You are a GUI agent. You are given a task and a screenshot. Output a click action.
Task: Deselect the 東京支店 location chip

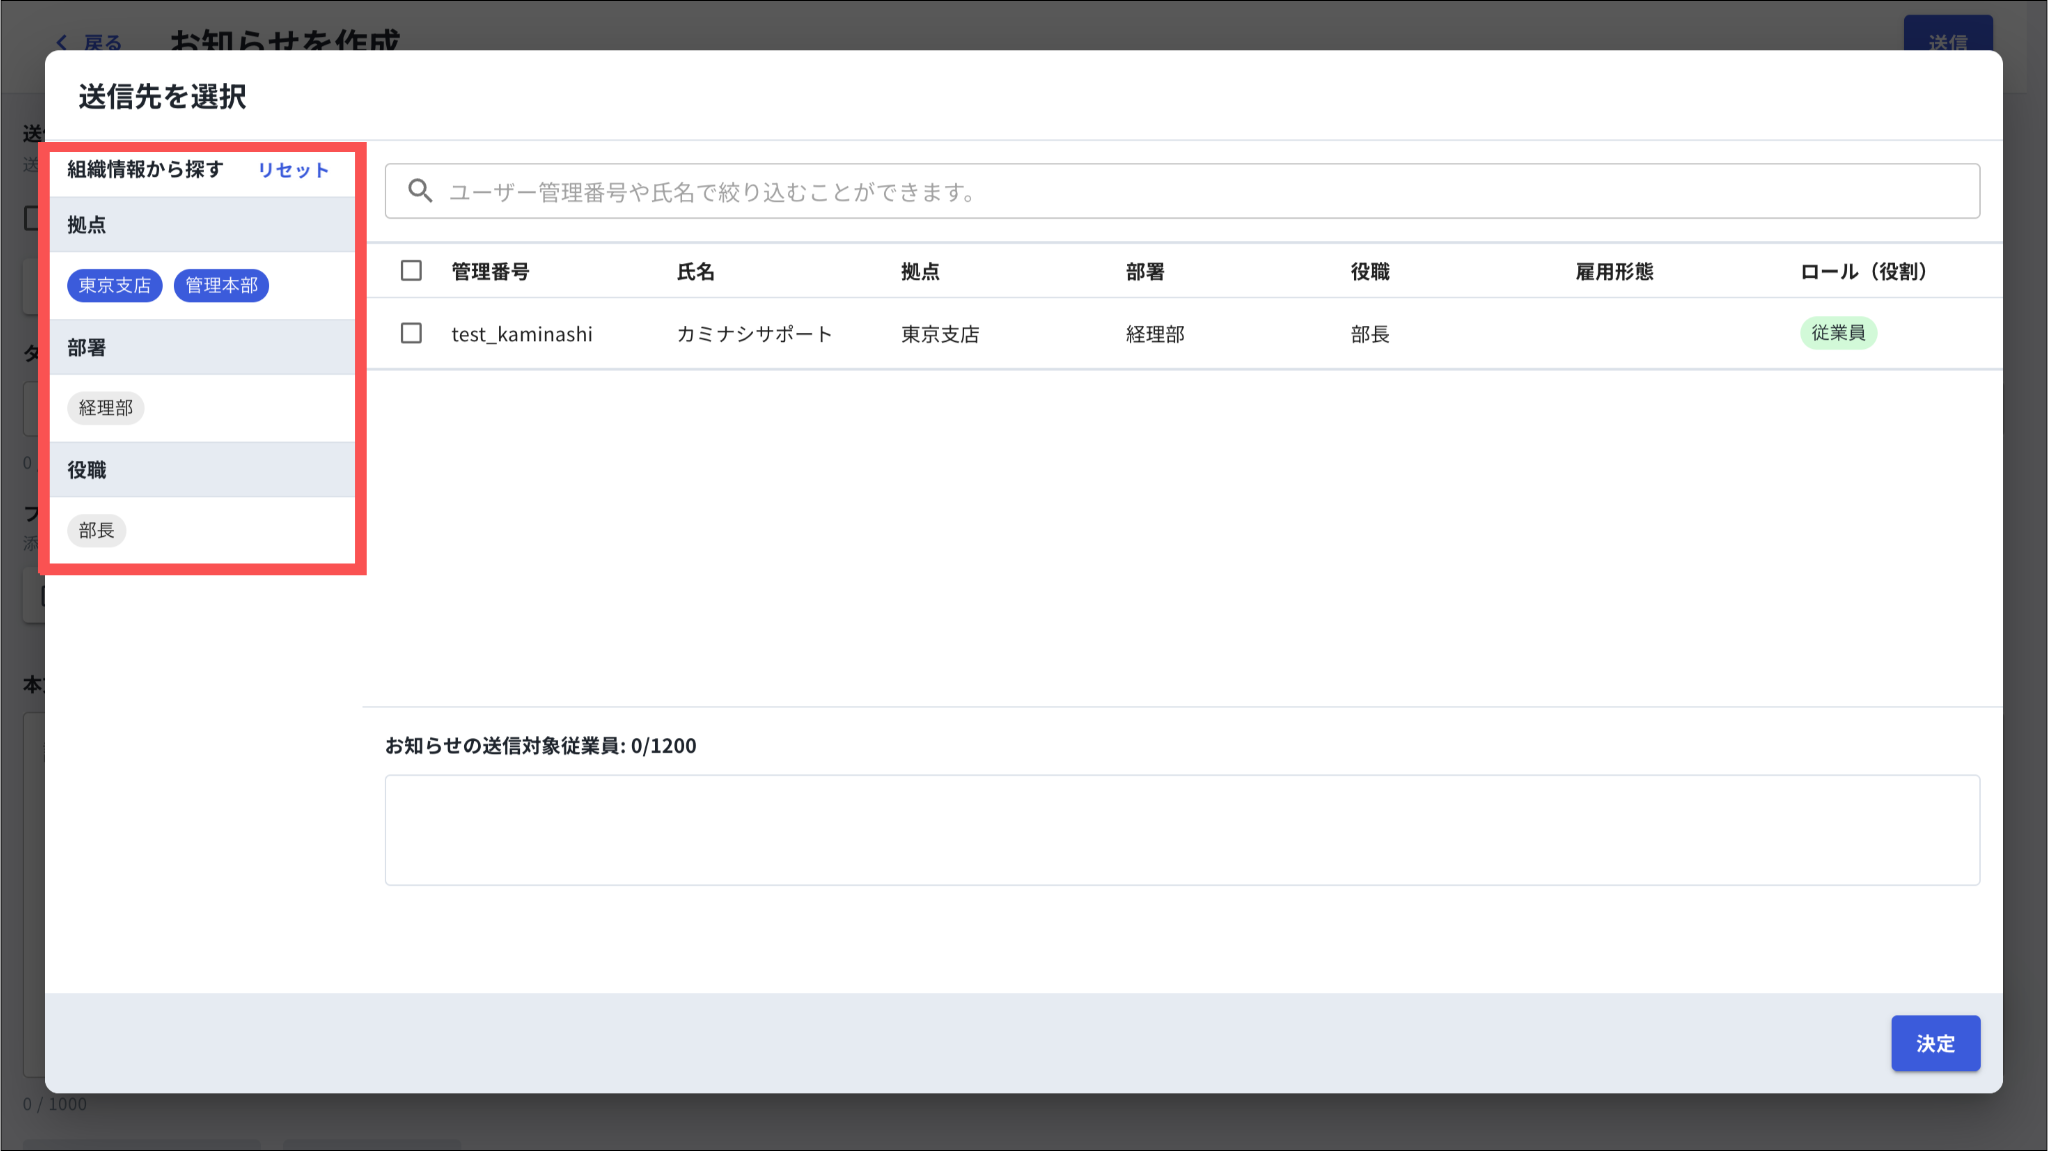coord(115,286)
